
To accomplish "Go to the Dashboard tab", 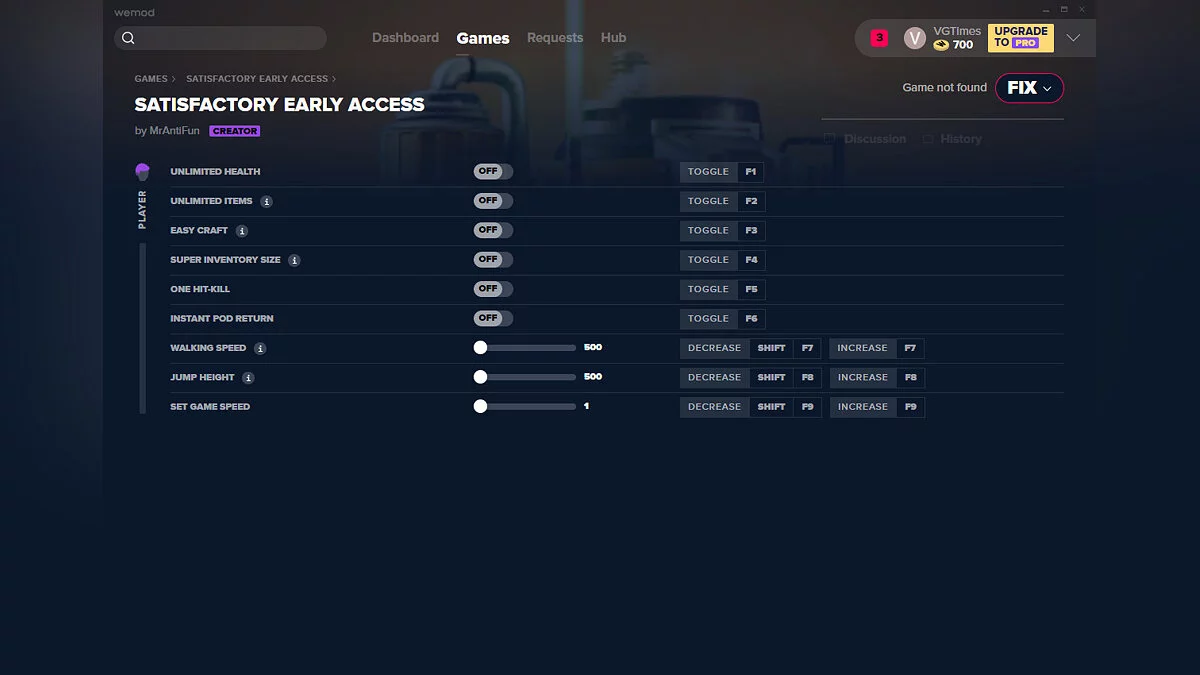I will pos(405,38).
